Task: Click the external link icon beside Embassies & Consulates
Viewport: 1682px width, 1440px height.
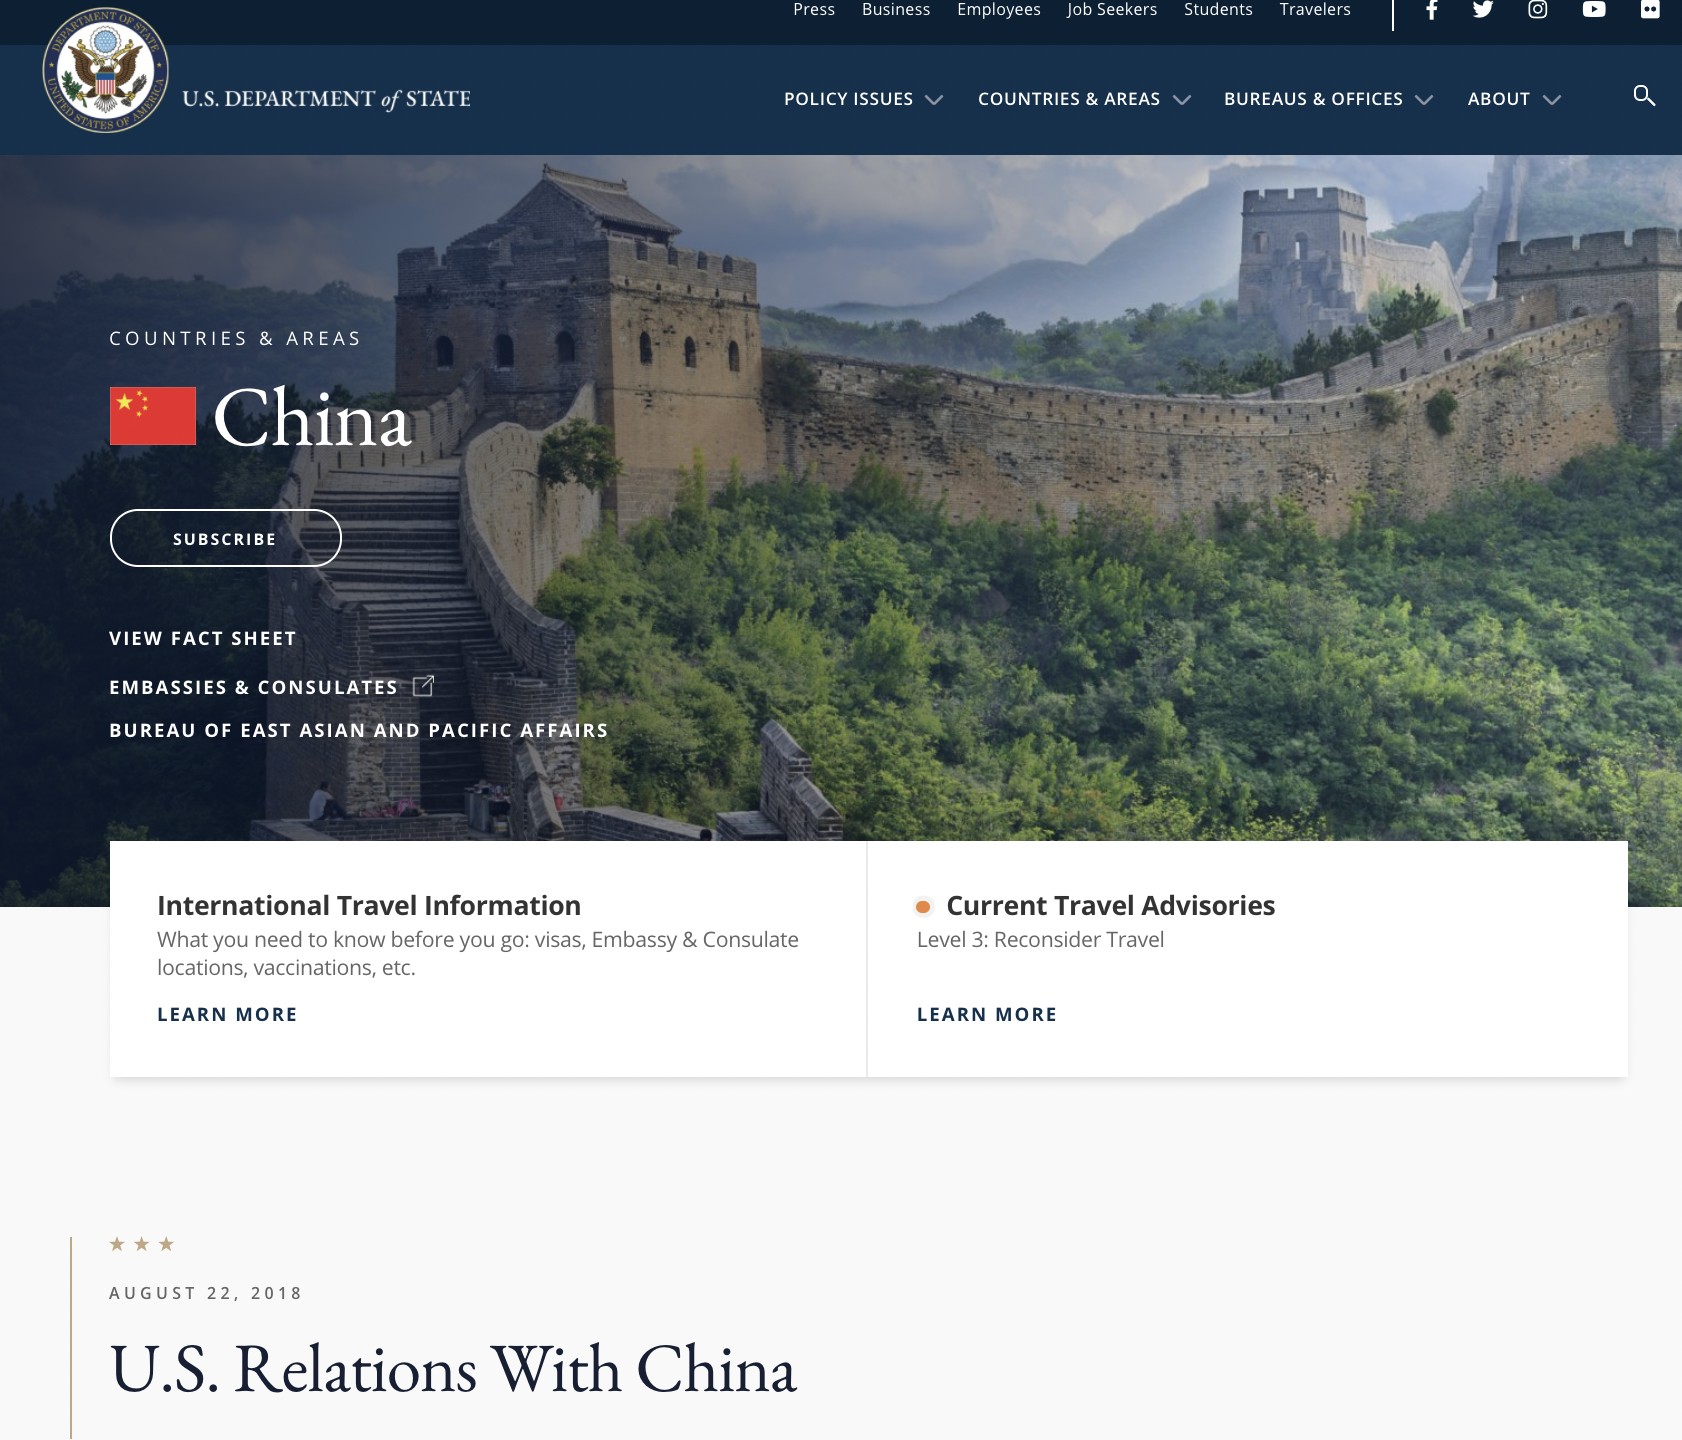Action: coord(424,686)
